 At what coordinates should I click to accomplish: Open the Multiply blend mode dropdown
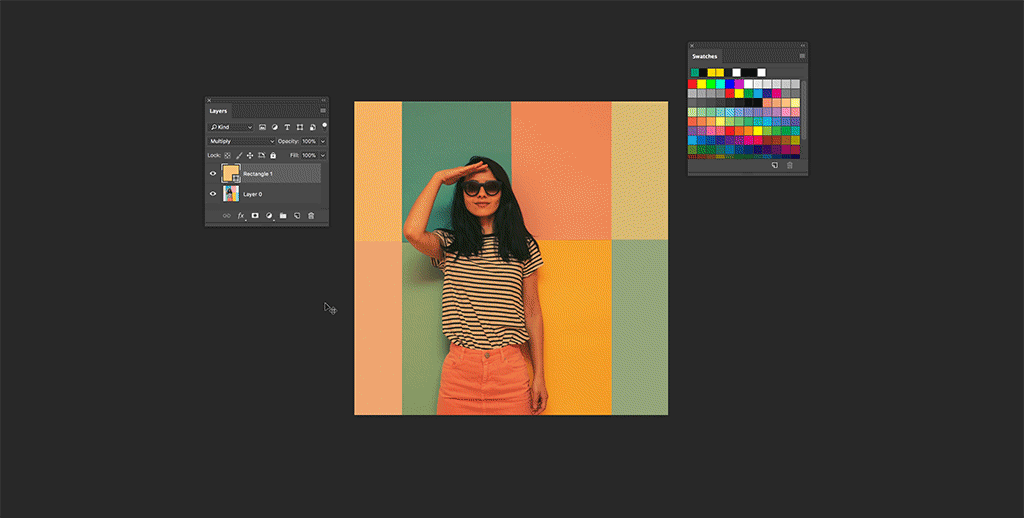click(241, 142)
